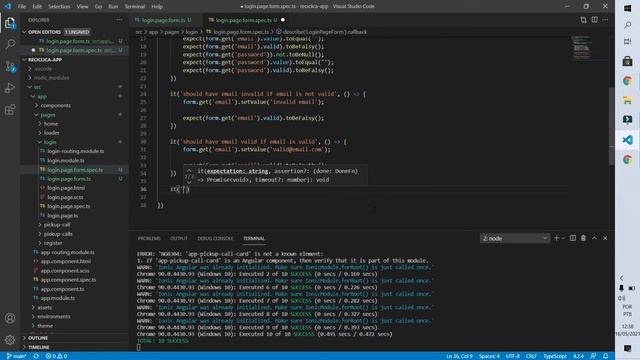Screen dimensions: 640x360
Task: Open the launch profile dropdown beside new terminal
Action: [x=563, y=238]
